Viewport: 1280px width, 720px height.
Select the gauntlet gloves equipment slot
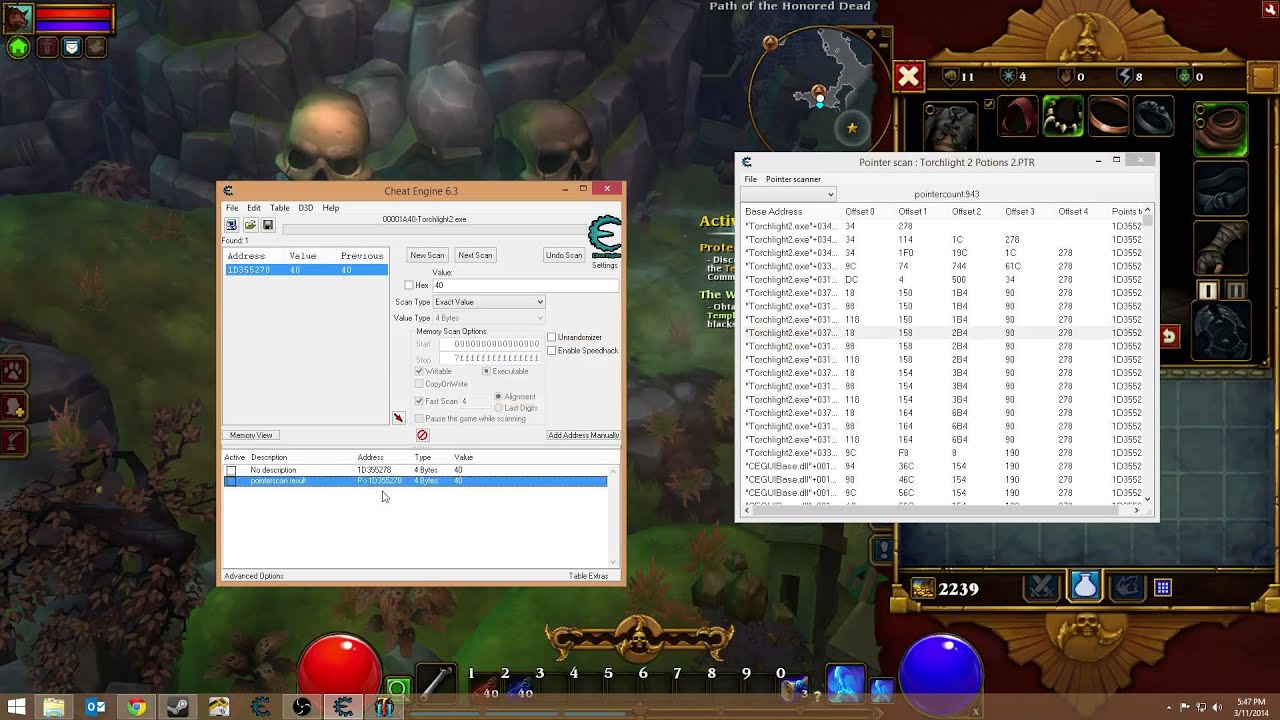1221,248
